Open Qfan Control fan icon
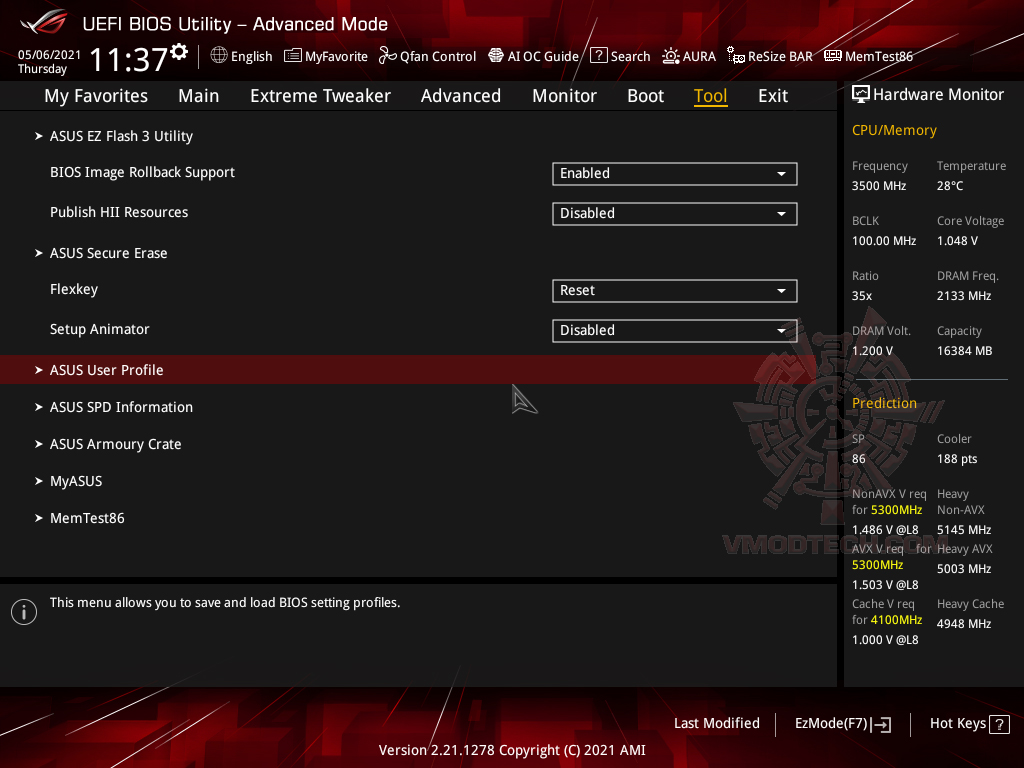This screenshot has width=1024, height=768. (387, 56)
